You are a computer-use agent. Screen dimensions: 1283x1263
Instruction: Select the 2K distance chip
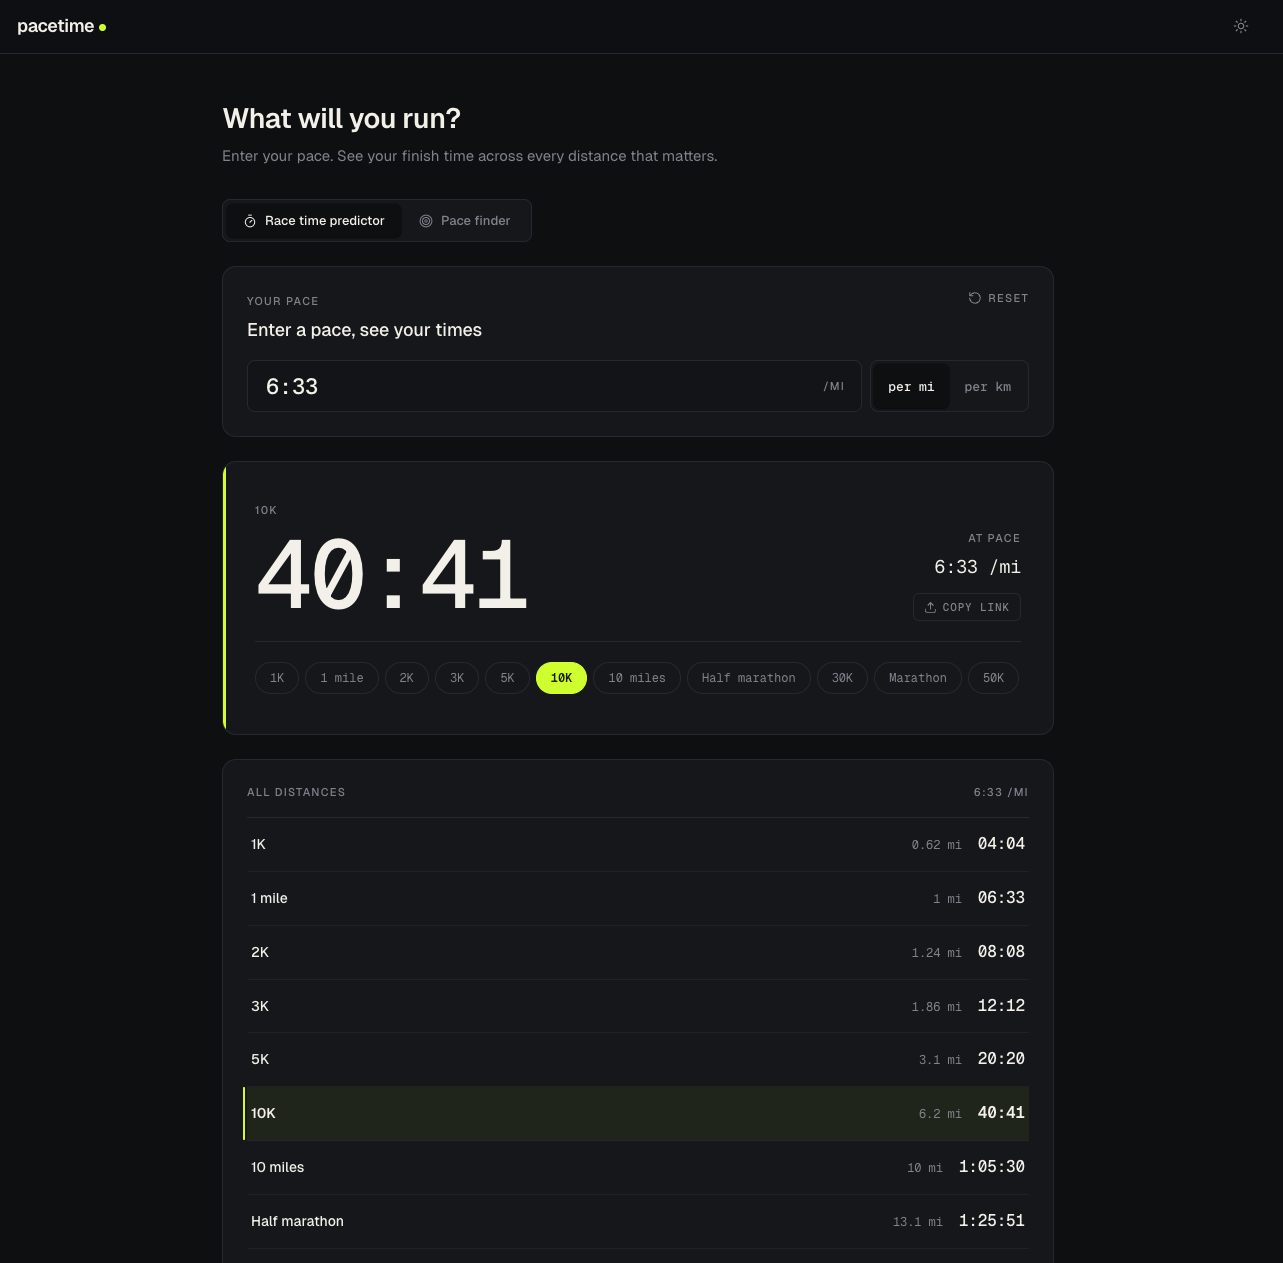pos(407,678)
